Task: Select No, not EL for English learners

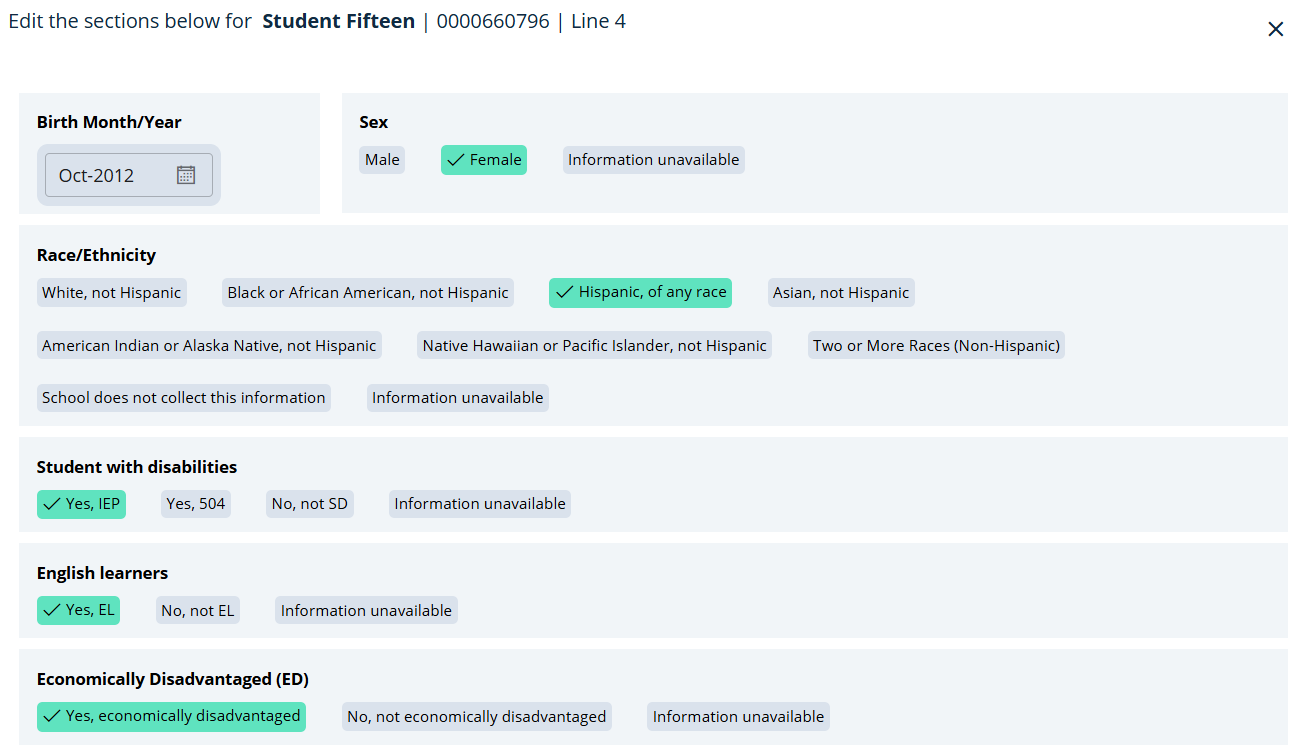Action: click(x=198, y=611)
